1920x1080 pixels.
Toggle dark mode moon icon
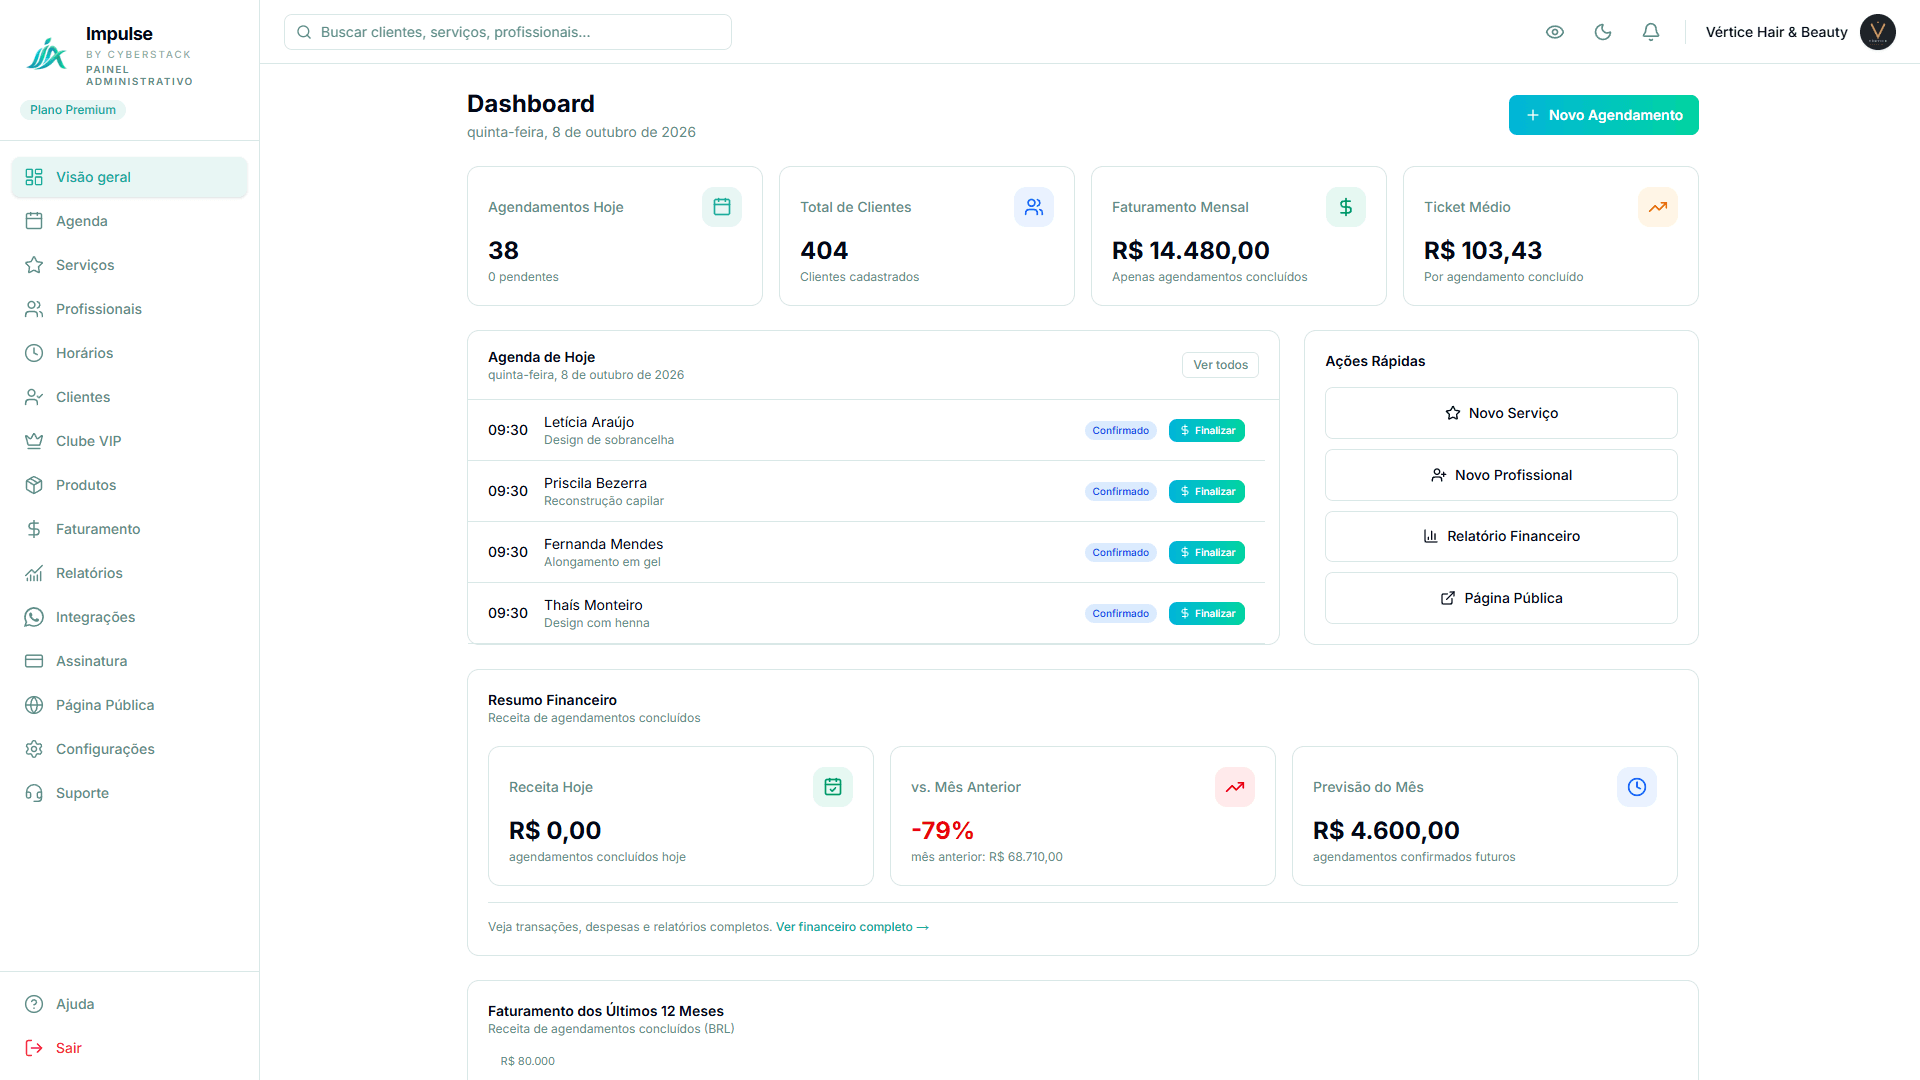1603,32
